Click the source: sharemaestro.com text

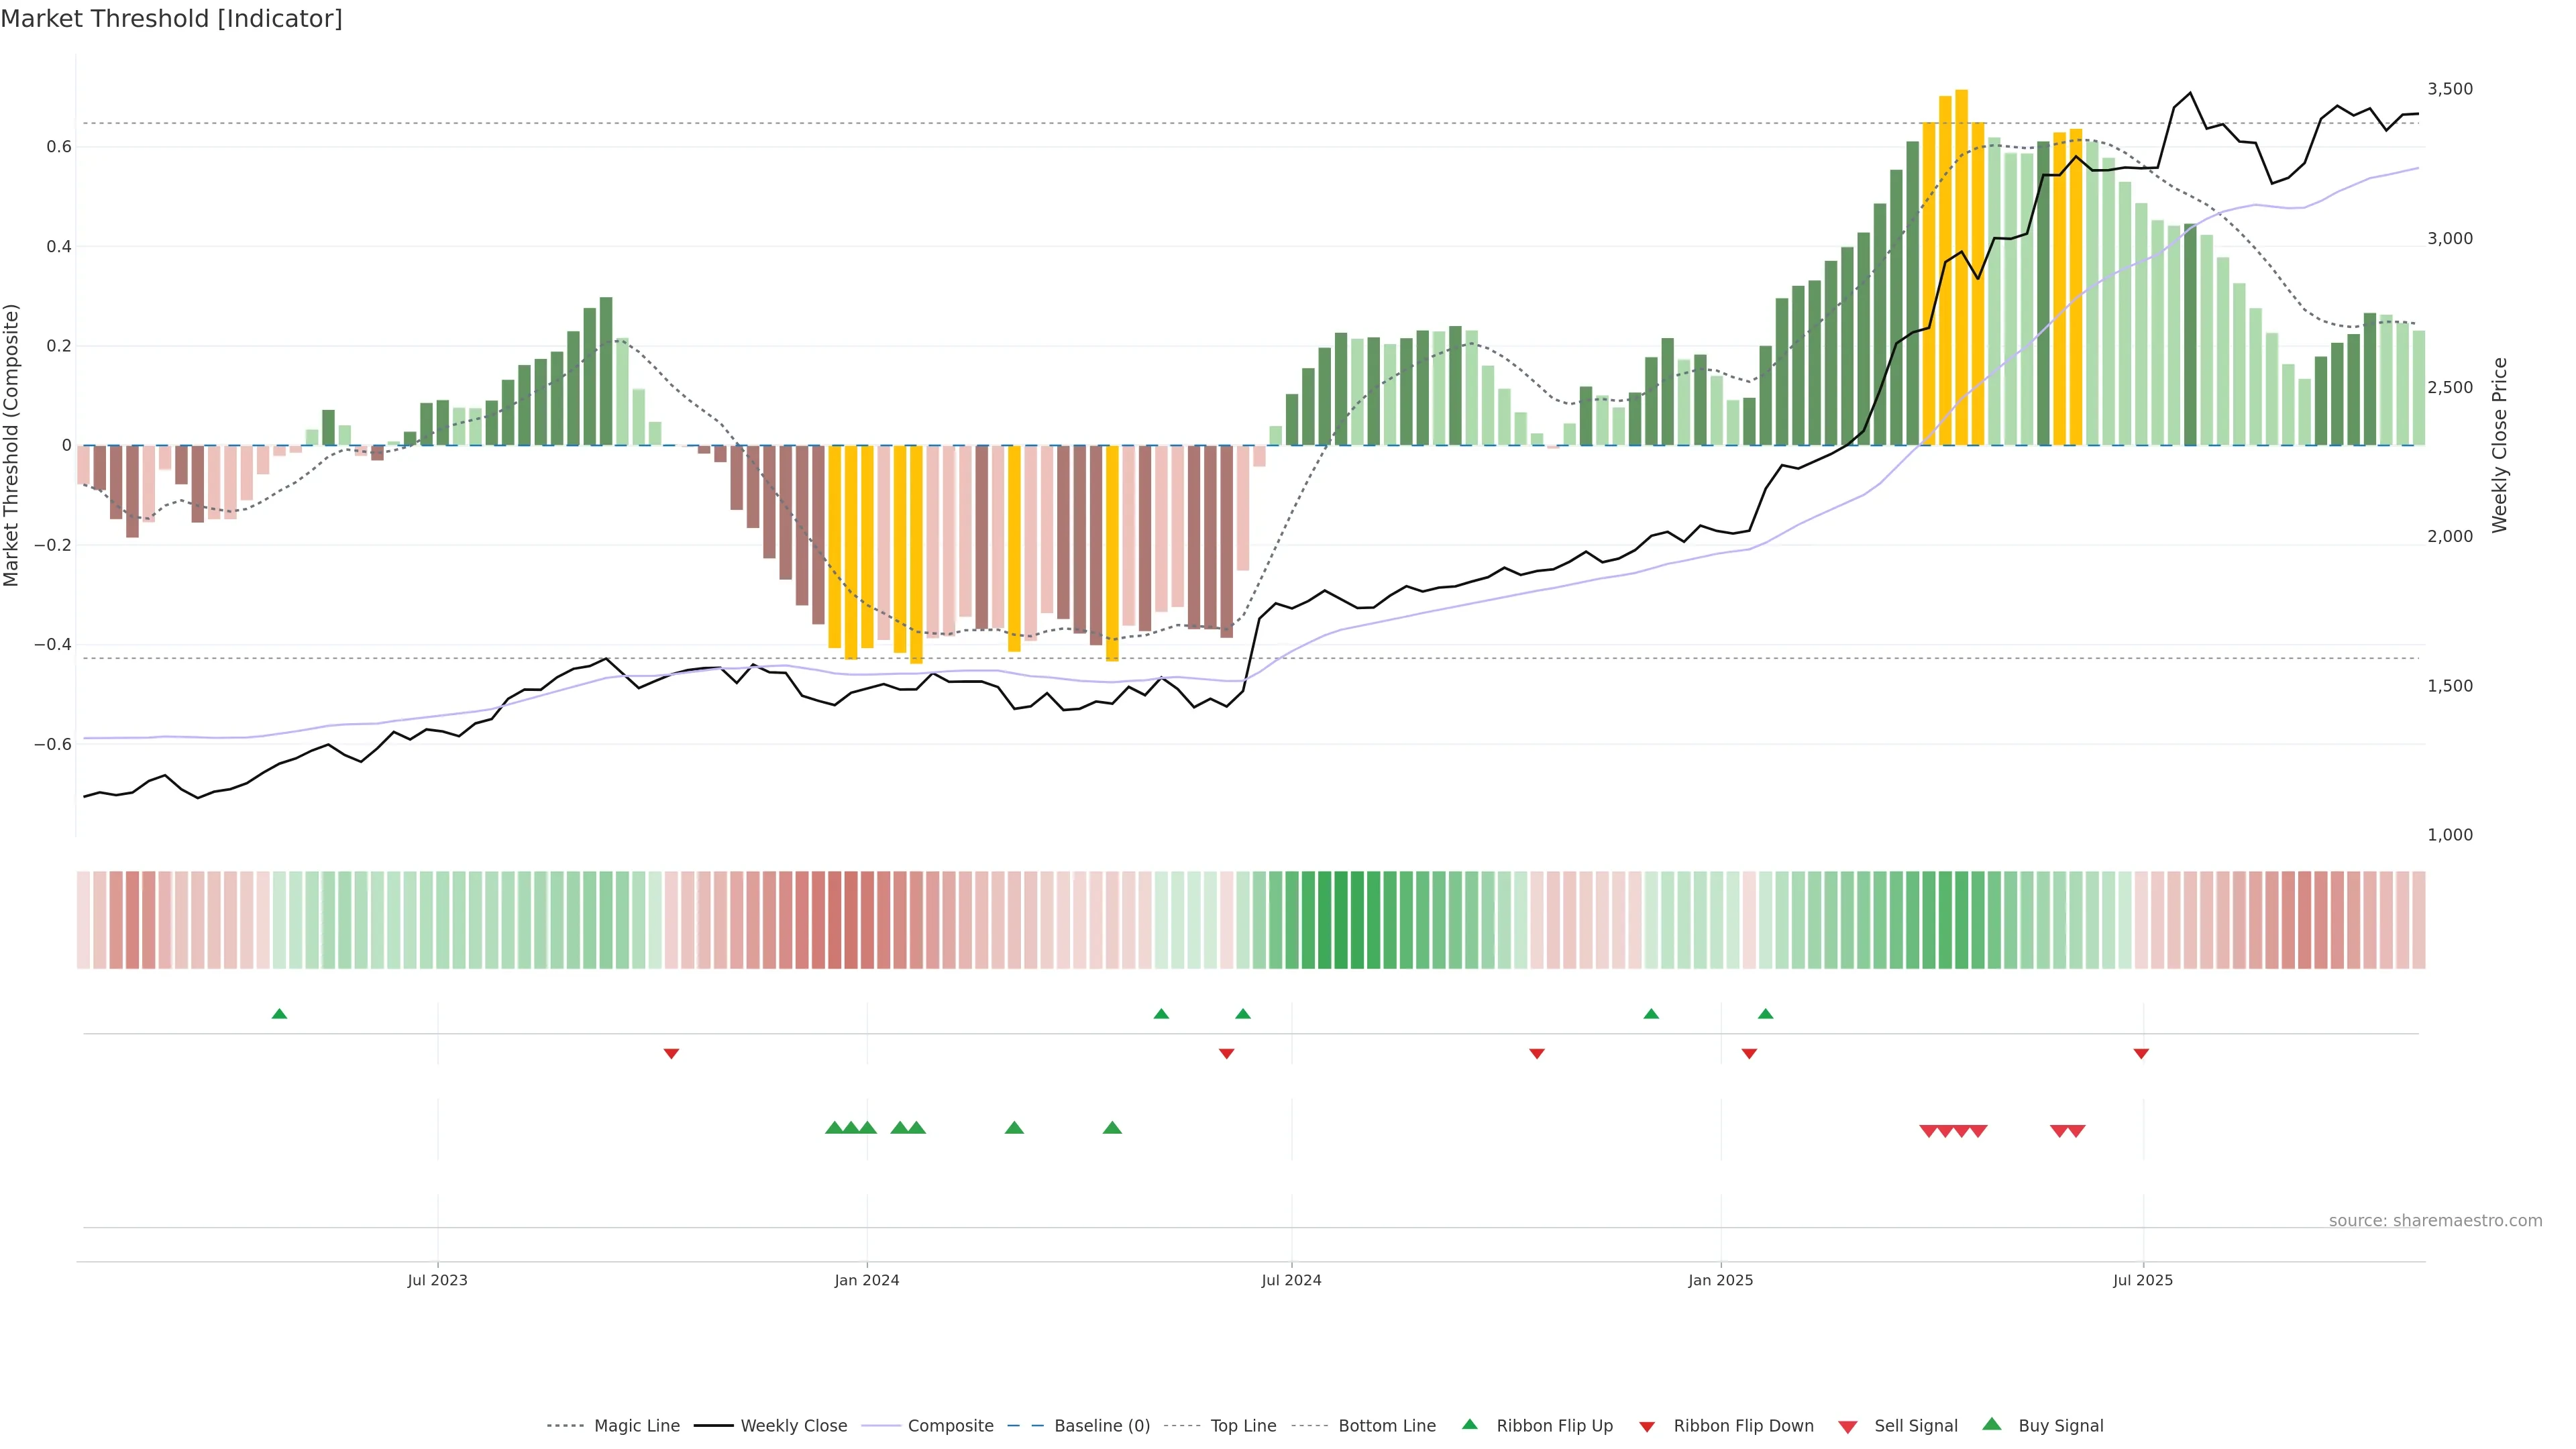(x=2435, y=1221)
